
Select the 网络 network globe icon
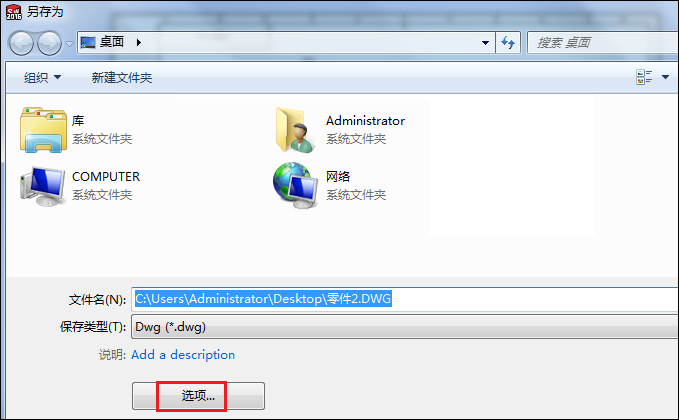coord(296,185)
